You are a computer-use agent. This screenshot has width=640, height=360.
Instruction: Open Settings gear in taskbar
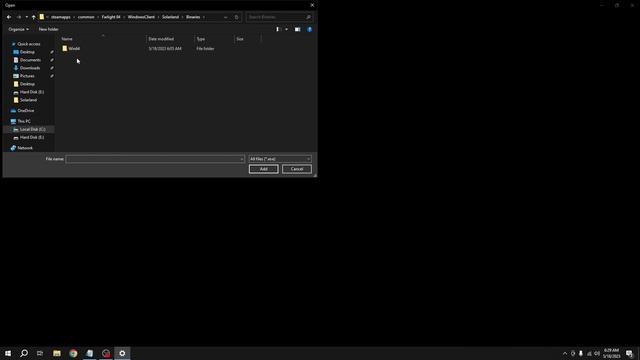click(x=122, y=353)
